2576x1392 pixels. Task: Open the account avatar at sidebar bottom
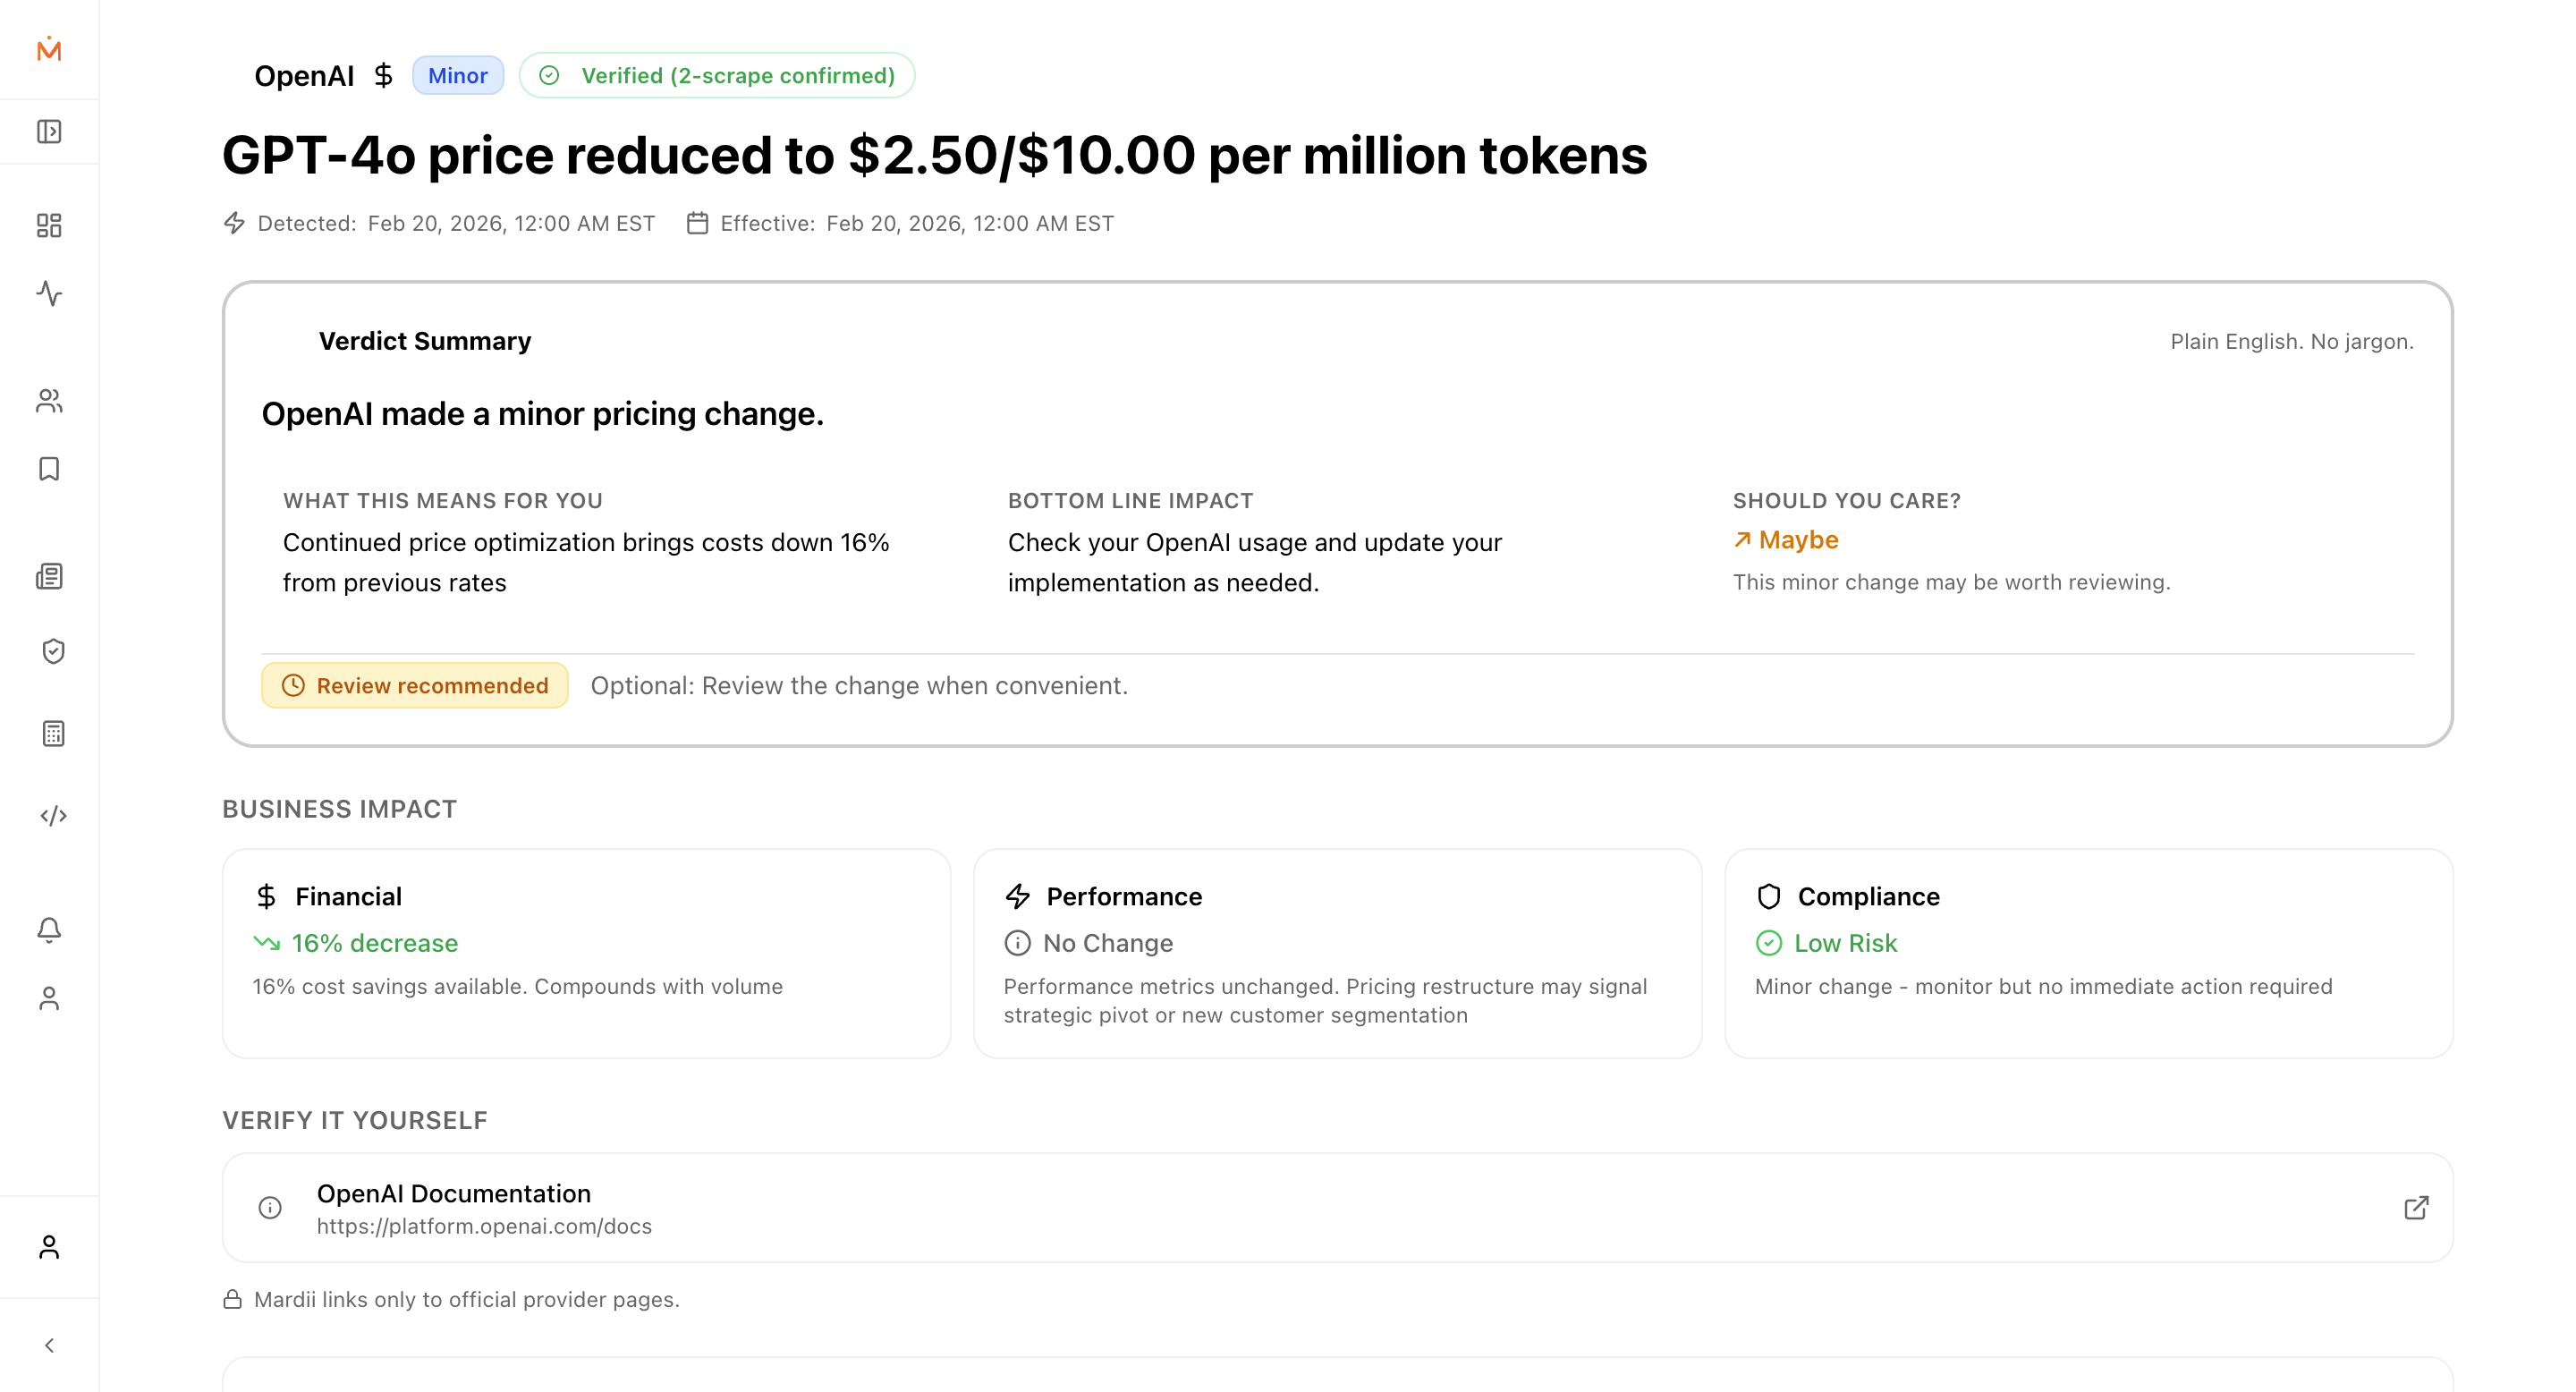[x=49, y=1247]
